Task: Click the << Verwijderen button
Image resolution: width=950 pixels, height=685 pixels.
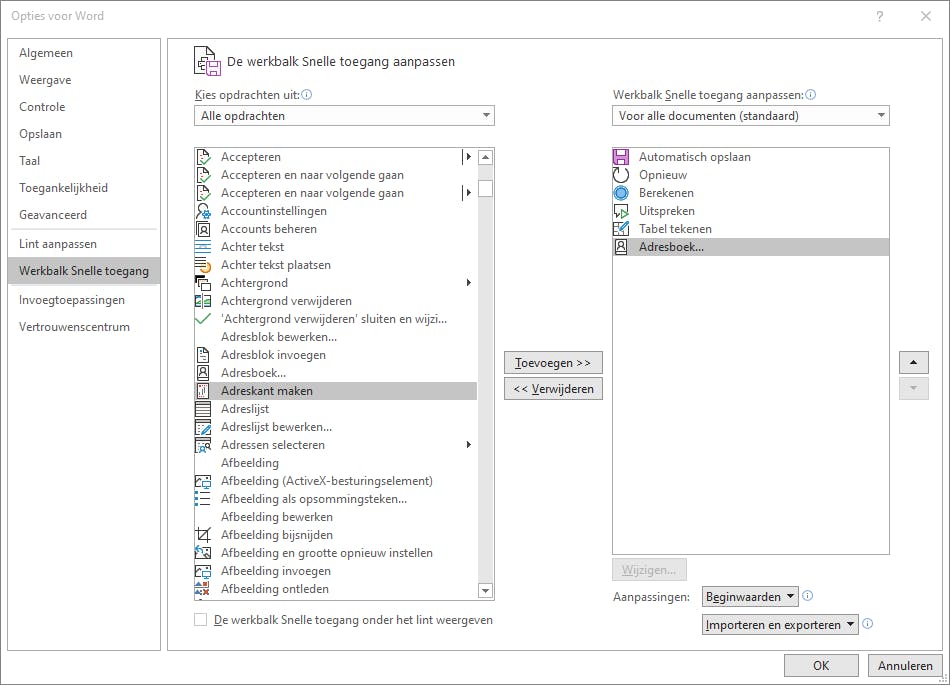Action: click(x=553, y=389)
